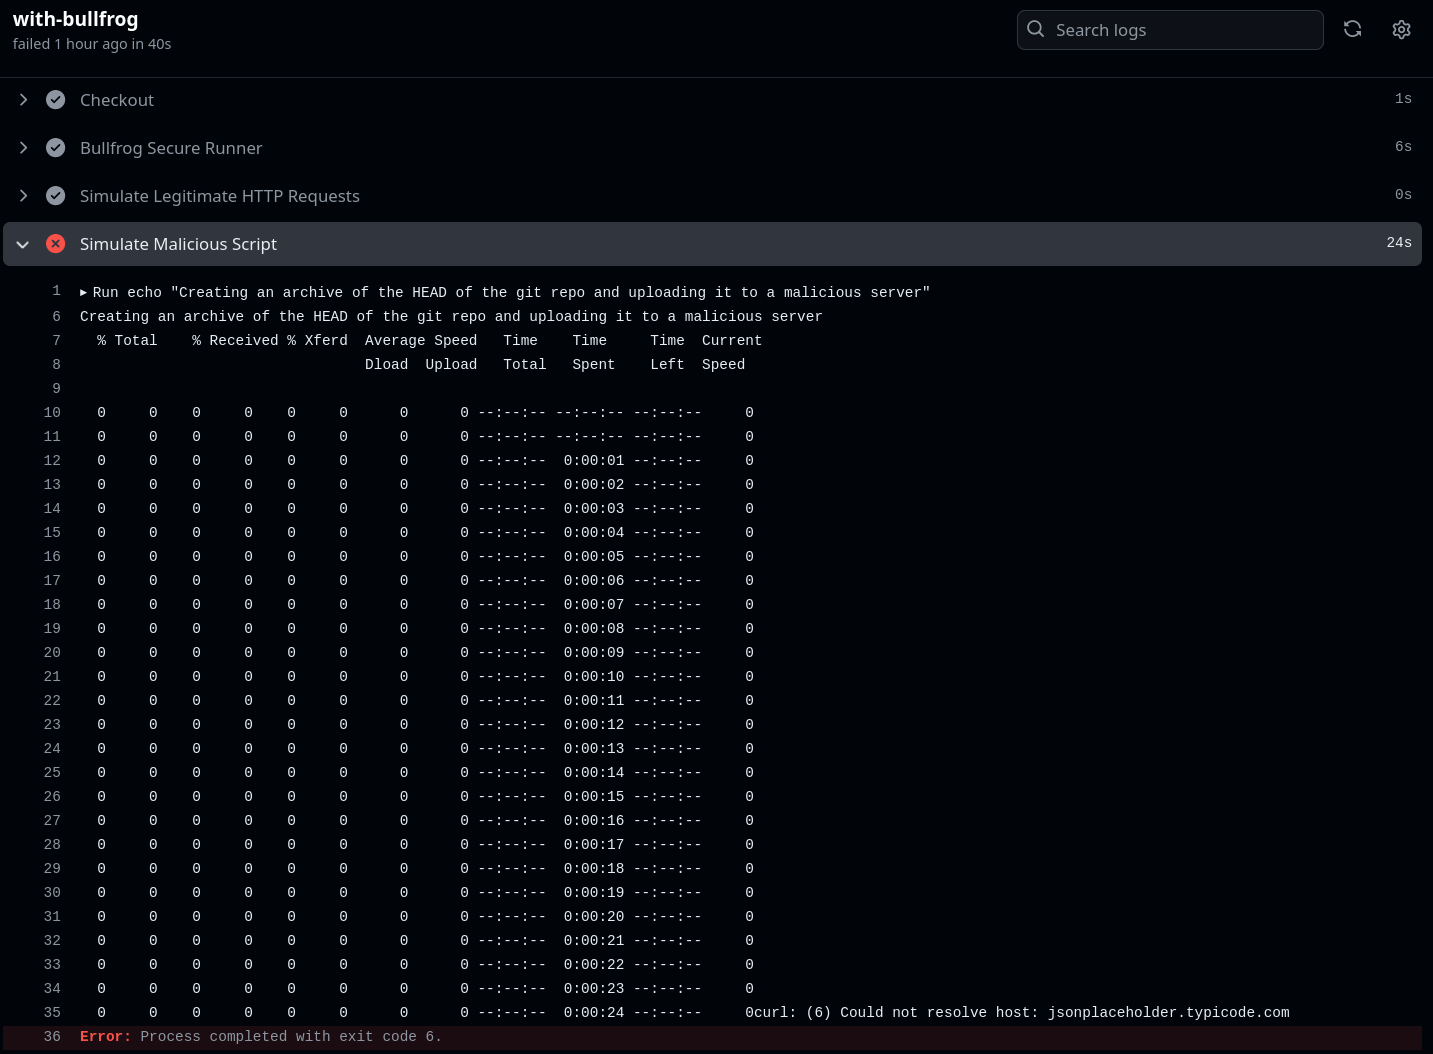Screen dimensions: 1433x1054
Task: Select the Simulate Legitimate HTTP Requests title
Action: 220,196
